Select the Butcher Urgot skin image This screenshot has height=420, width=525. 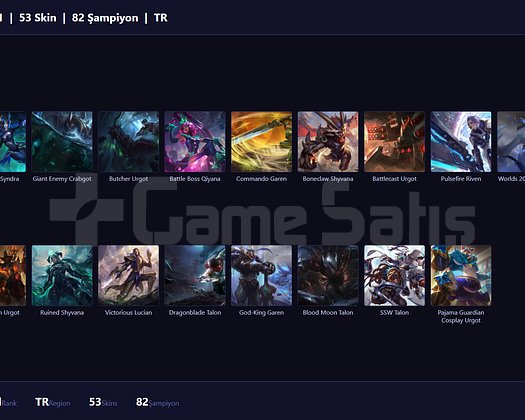click(x=129, y=142)
